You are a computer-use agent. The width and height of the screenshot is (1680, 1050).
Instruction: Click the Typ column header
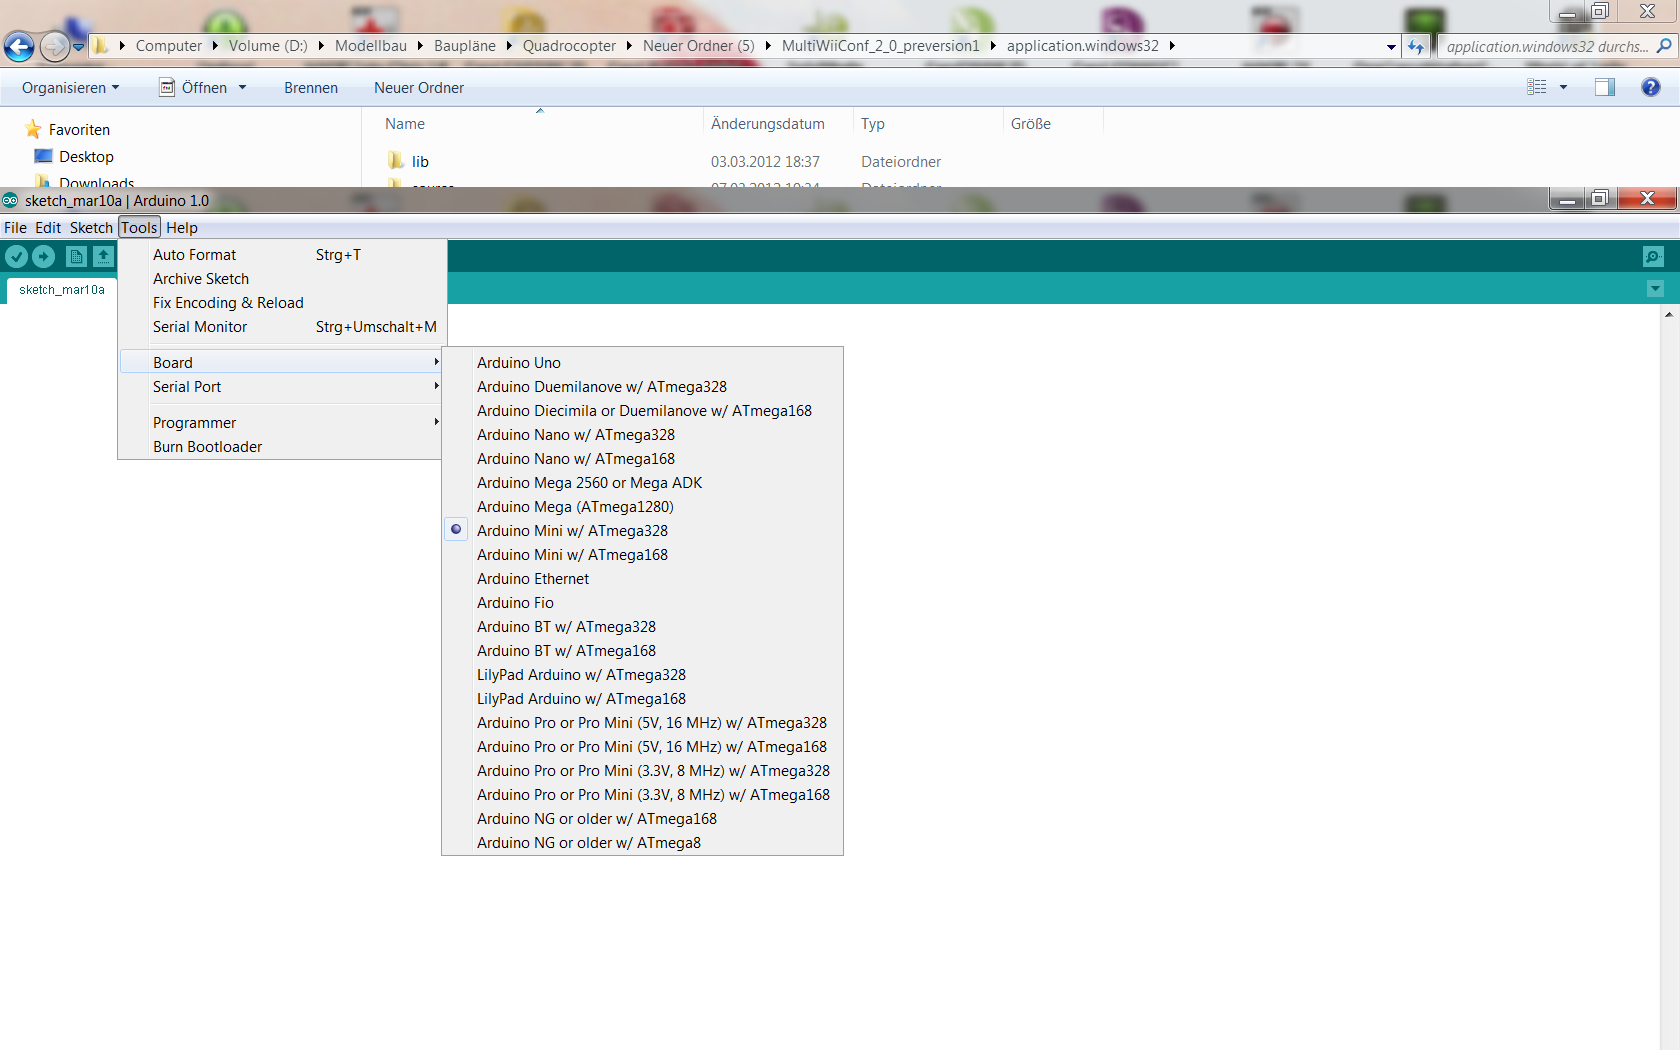pos(873,124)
